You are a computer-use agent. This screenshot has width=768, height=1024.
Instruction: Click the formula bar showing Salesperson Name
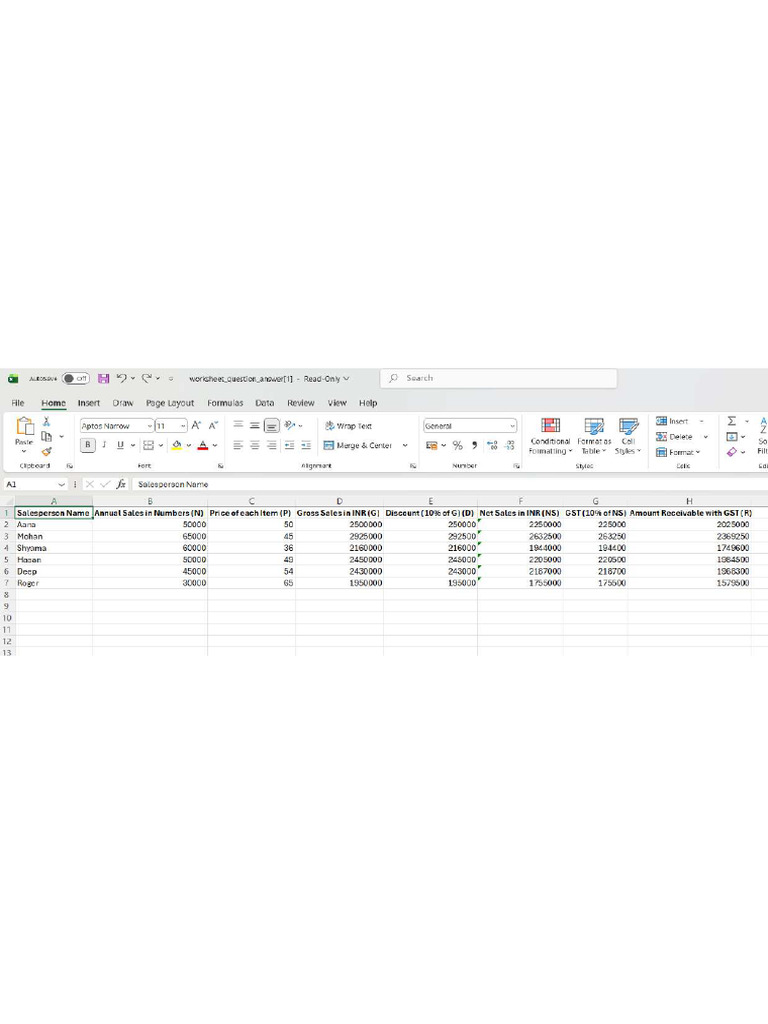tap(449, 484)
